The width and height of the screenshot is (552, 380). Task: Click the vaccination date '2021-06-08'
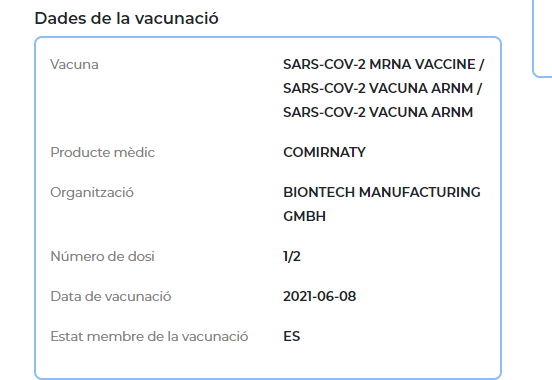tap(320, 297)
